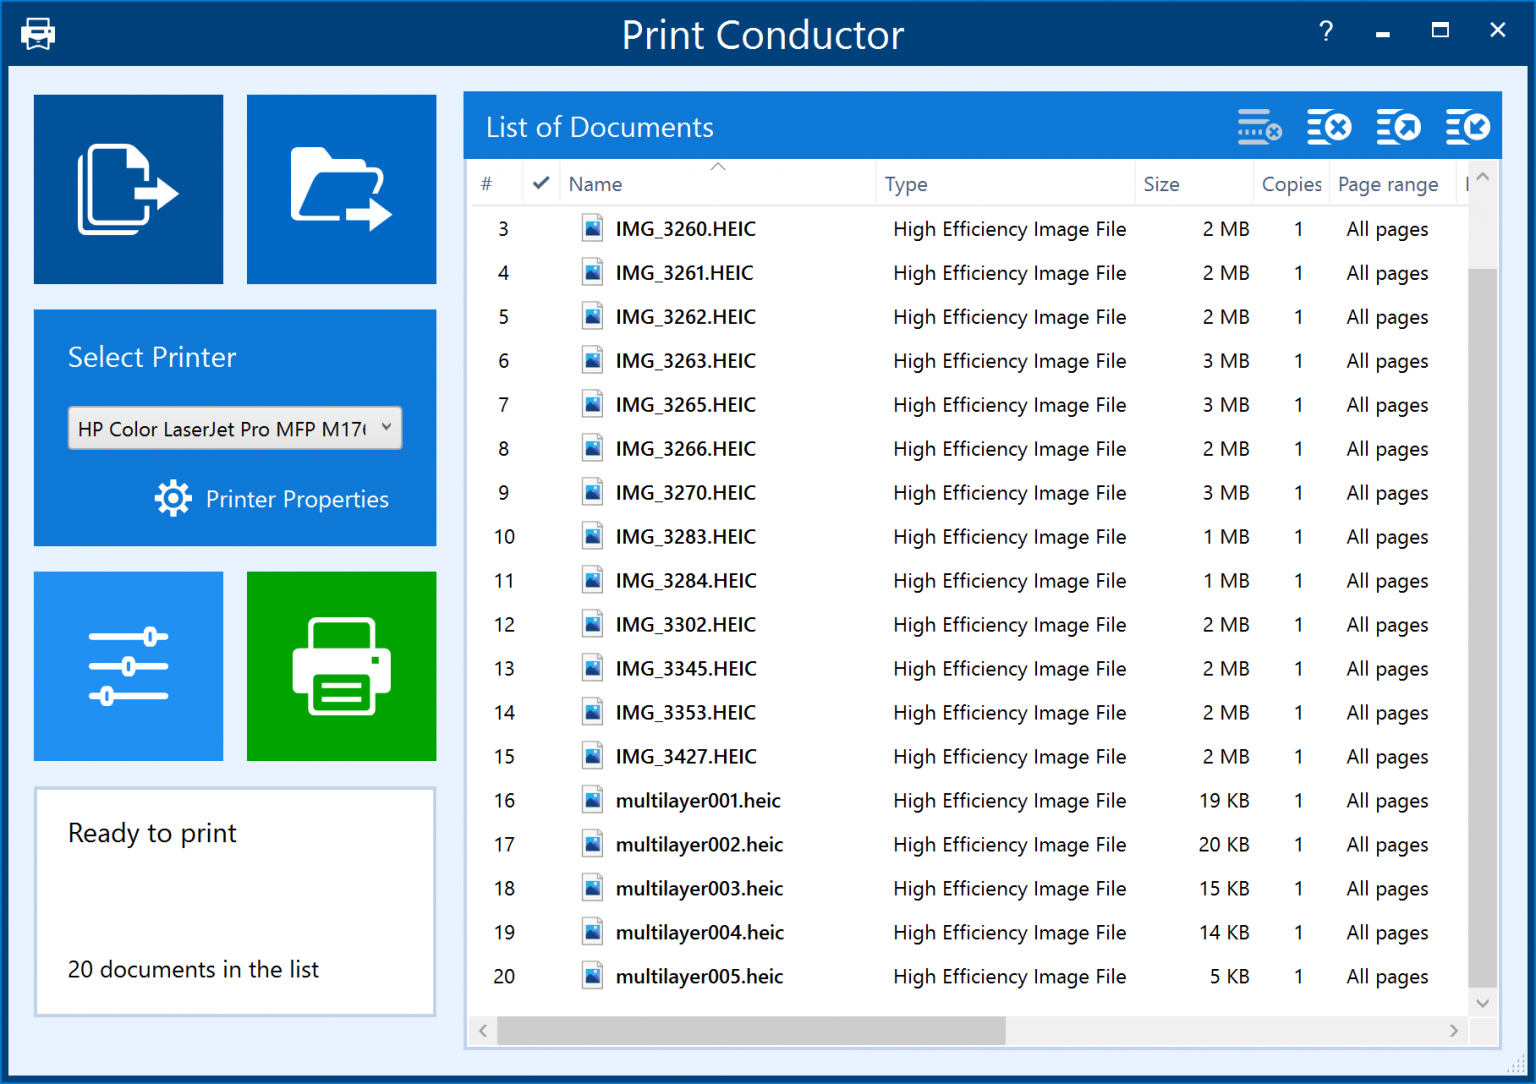Click the Add Documents icon tile
Viewport: 1536px width, 1084px height.
tap(128, 190)
